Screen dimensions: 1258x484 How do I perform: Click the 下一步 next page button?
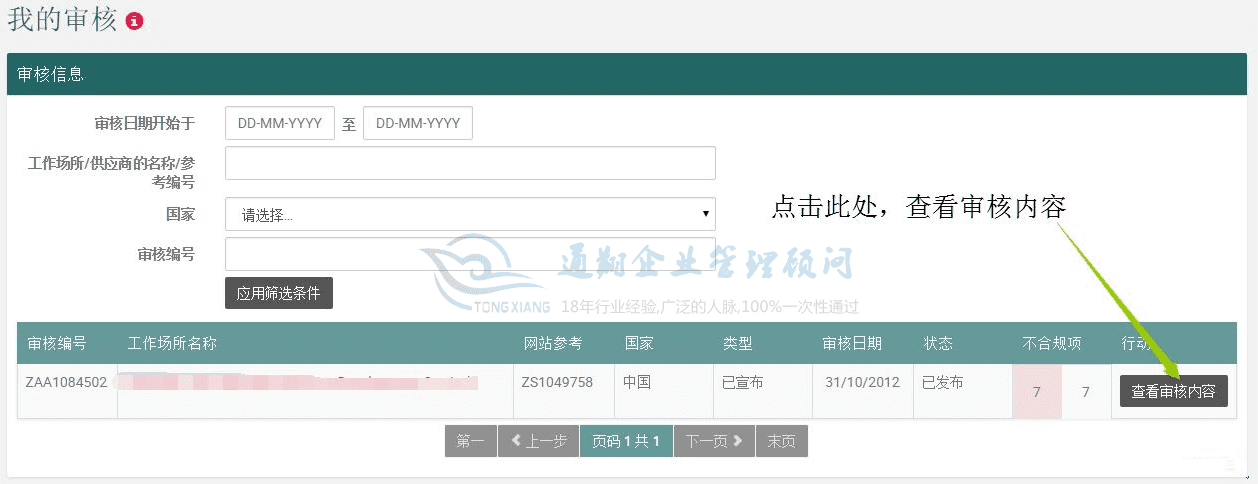714,441
